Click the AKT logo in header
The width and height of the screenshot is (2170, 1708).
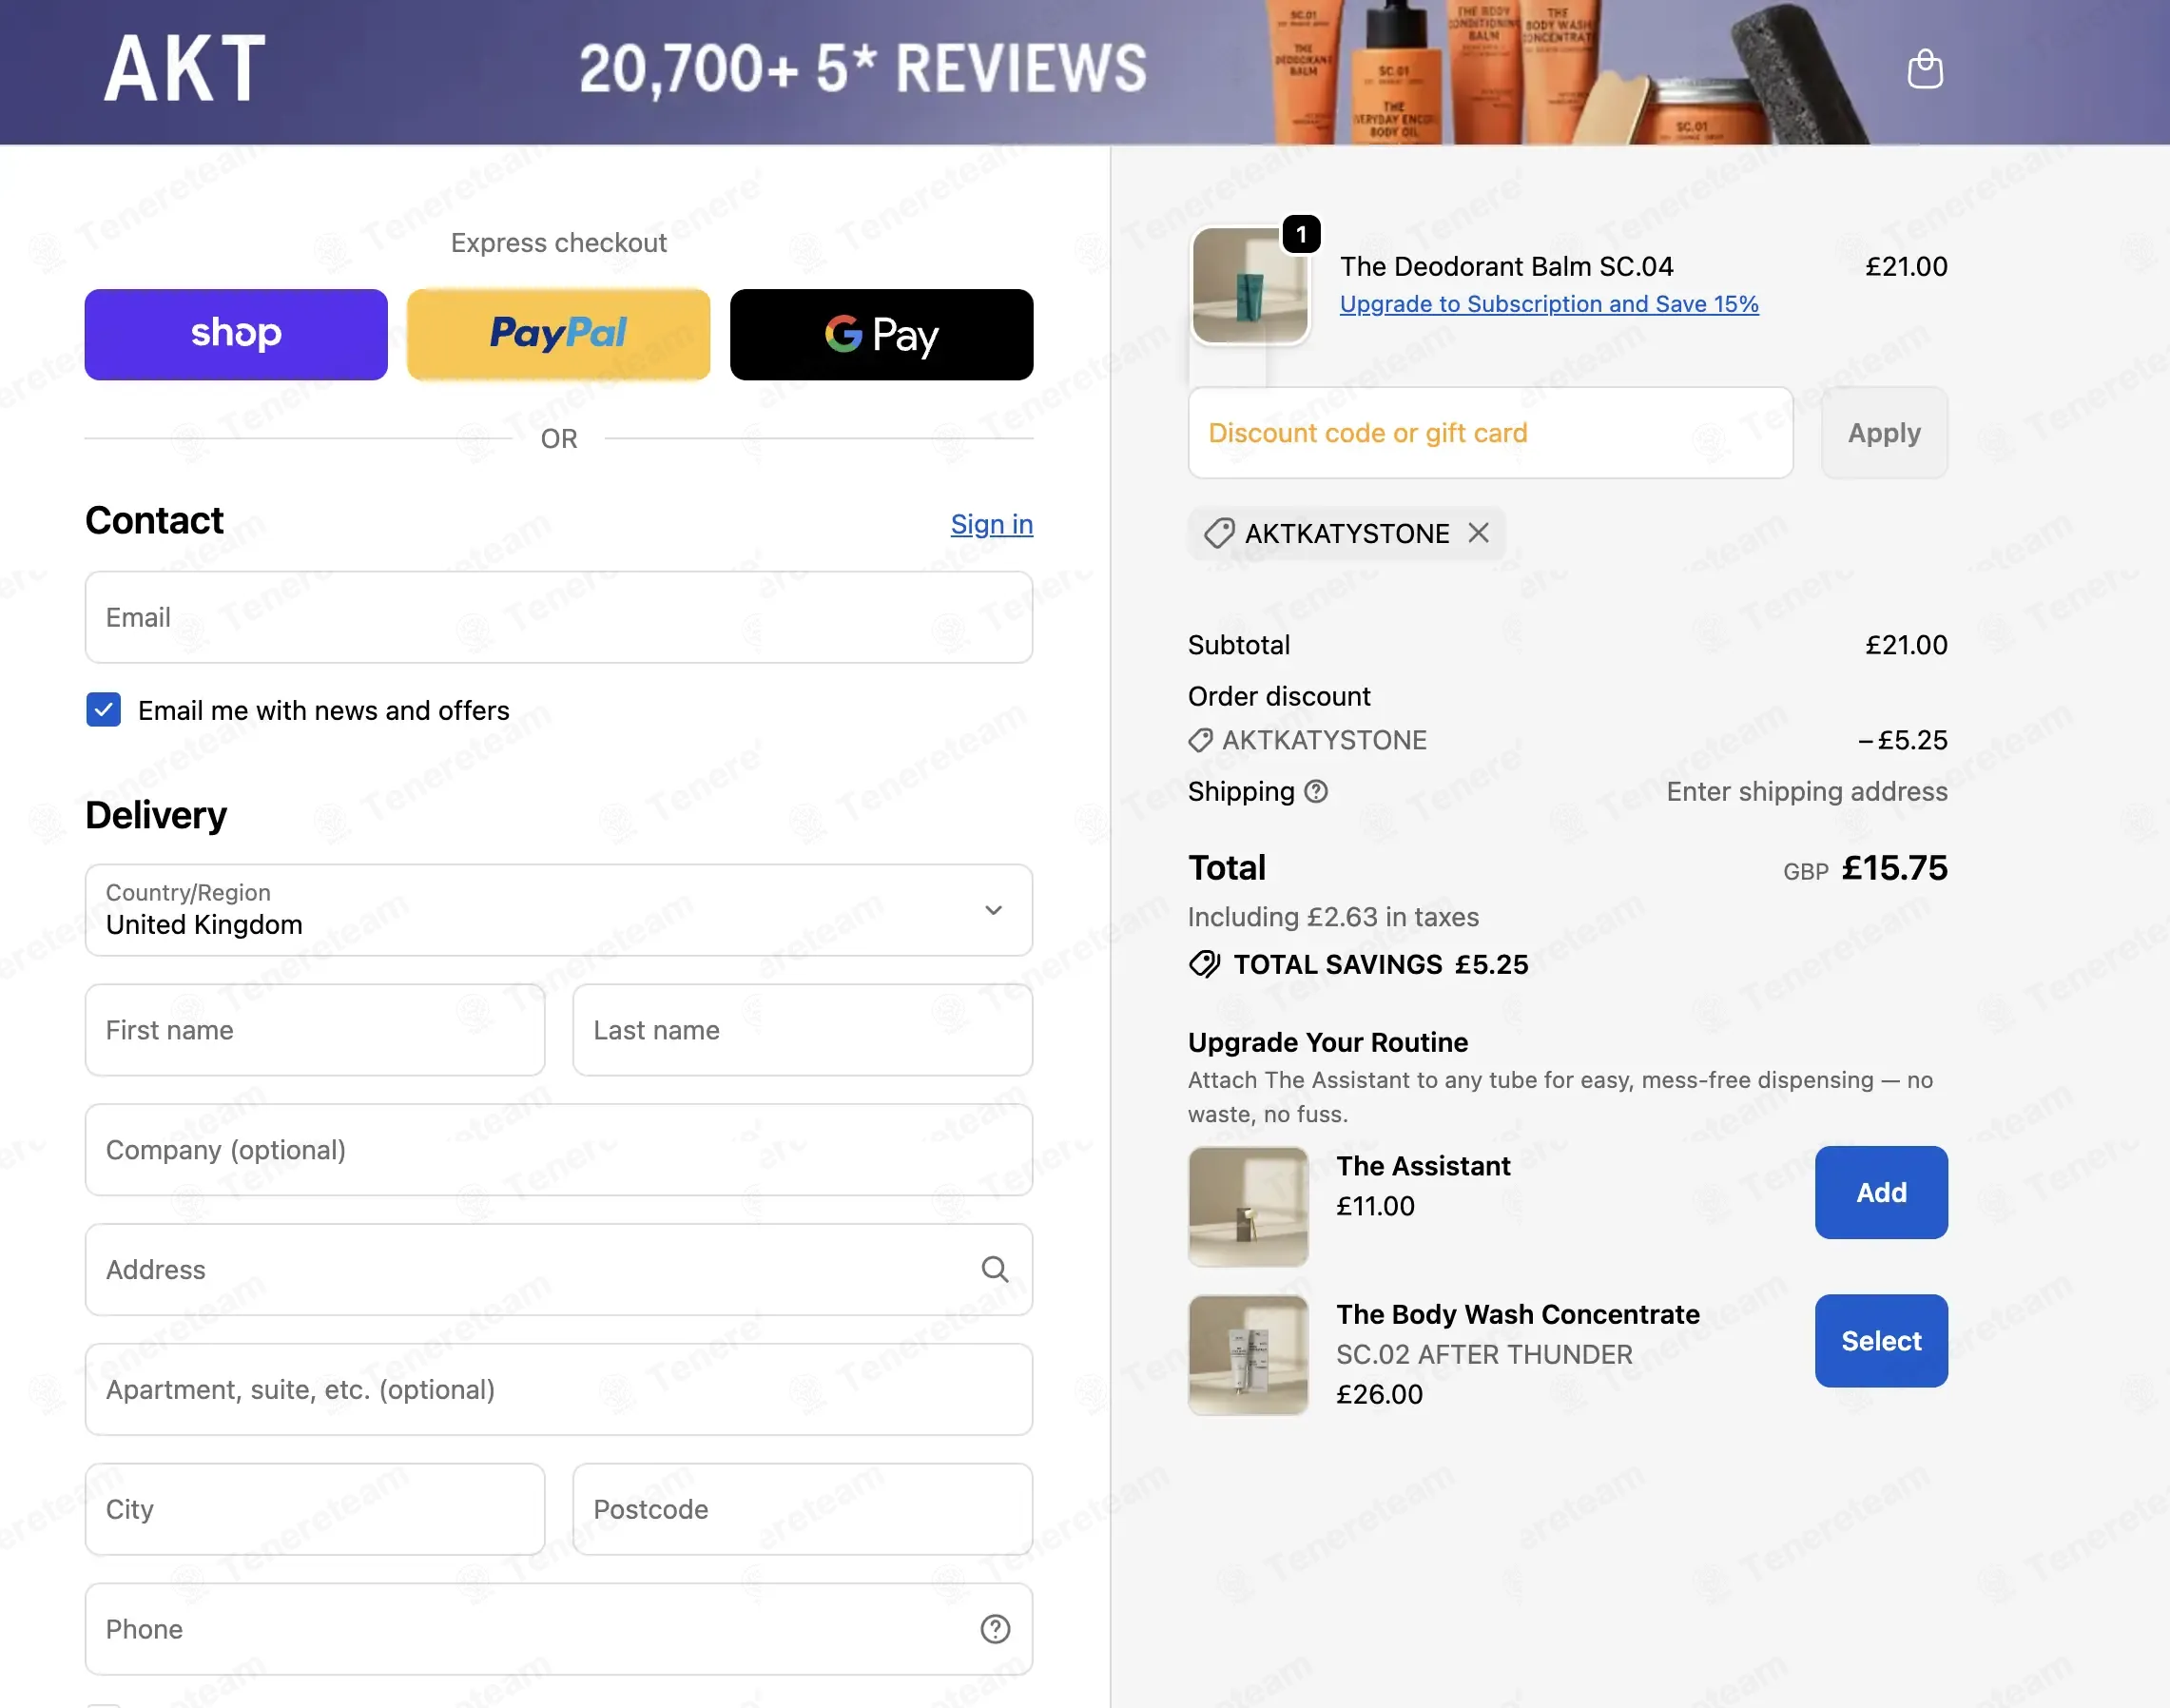[x=186, y=68]
